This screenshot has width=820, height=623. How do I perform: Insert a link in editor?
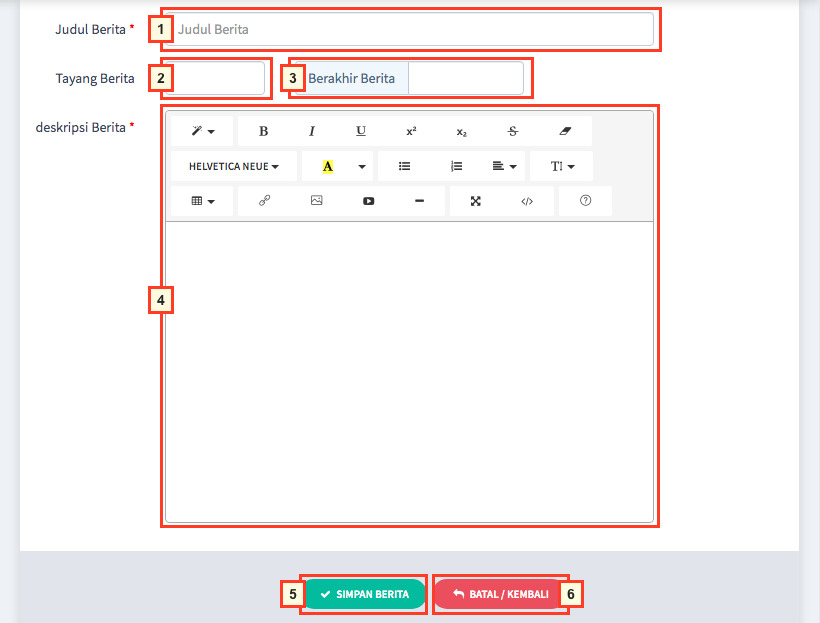tap(265, 201)
